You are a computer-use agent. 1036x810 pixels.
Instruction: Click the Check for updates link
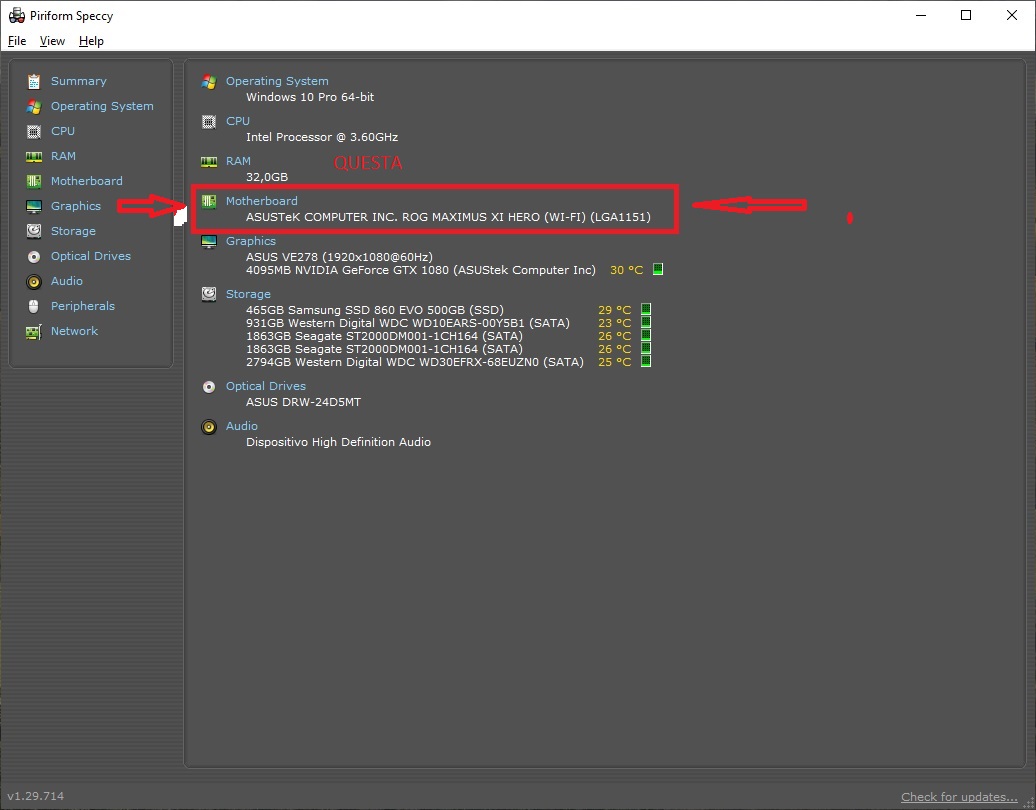[959, 797]
